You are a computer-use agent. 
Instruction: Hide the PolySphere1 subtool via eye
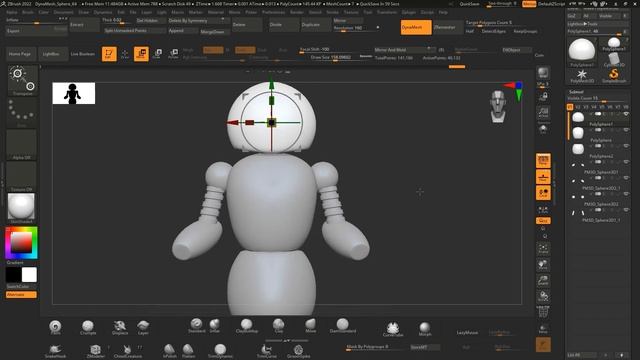point(626,114)
